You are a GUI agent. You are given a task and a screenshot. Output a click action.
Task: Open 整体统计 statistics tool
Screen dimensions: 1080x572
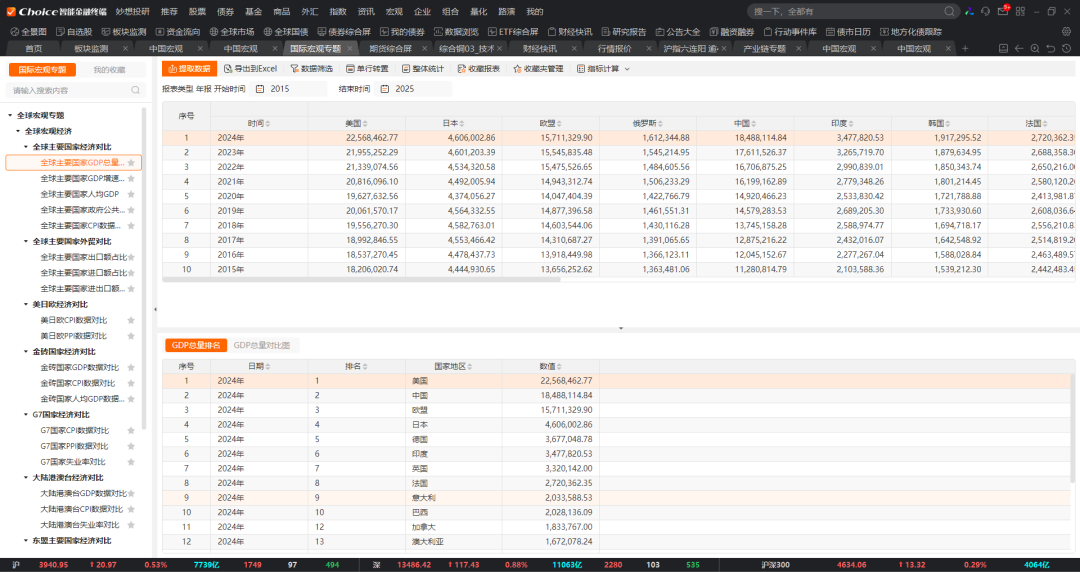pos(406,69)
